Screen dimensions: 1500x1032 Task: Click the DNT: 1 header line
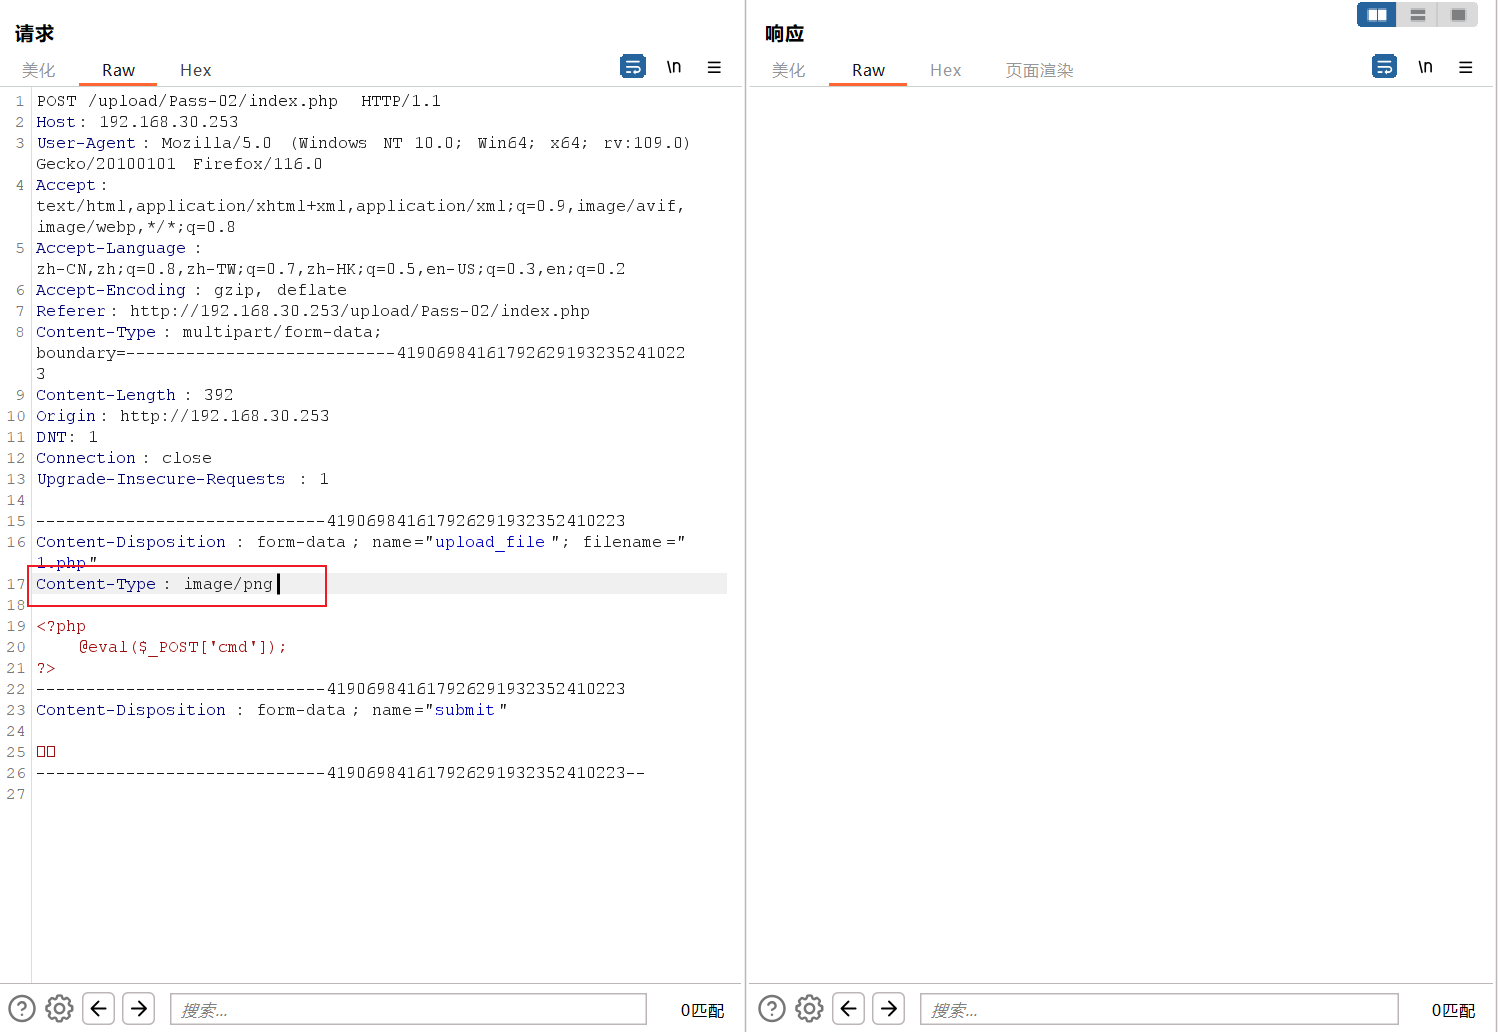67,437
